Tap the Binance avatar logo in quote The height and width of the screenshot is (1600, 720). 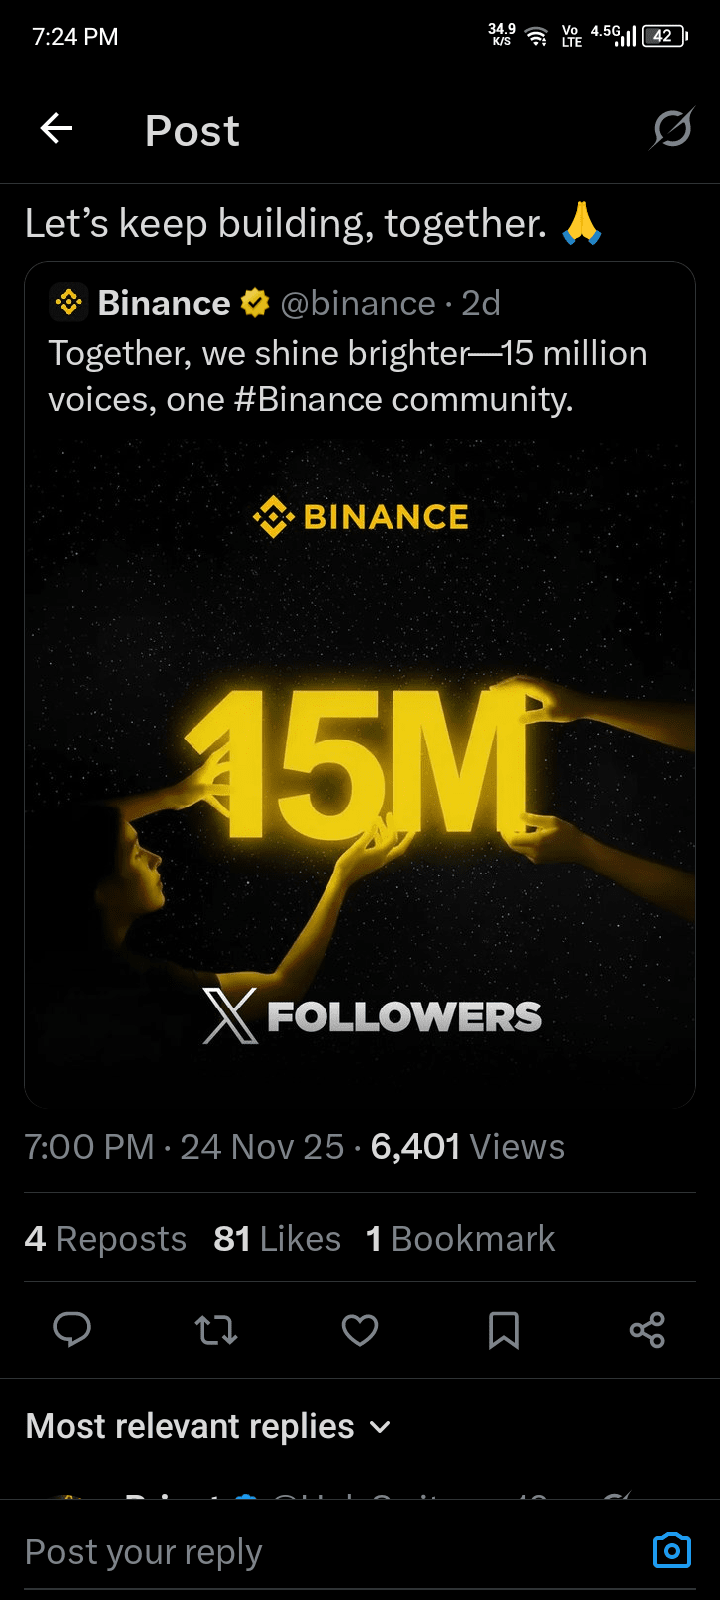[68, 302]
